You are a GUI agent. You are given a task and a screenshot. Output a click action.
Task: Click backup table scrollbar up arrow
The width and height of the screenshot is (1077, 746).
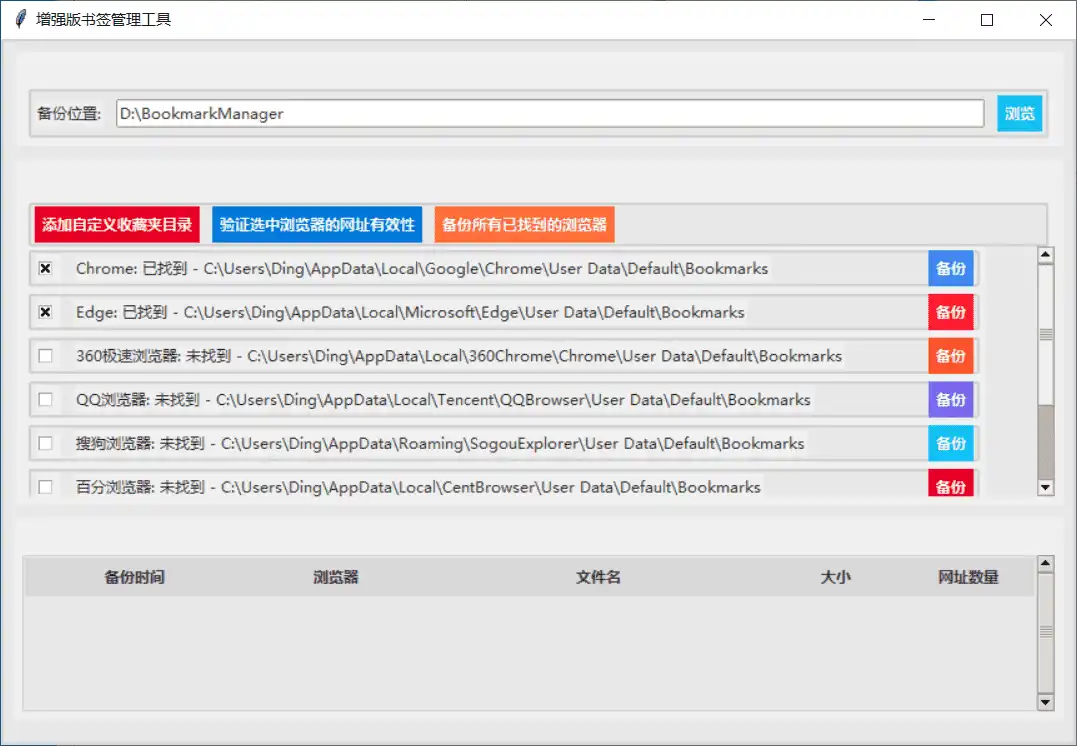1045,564
